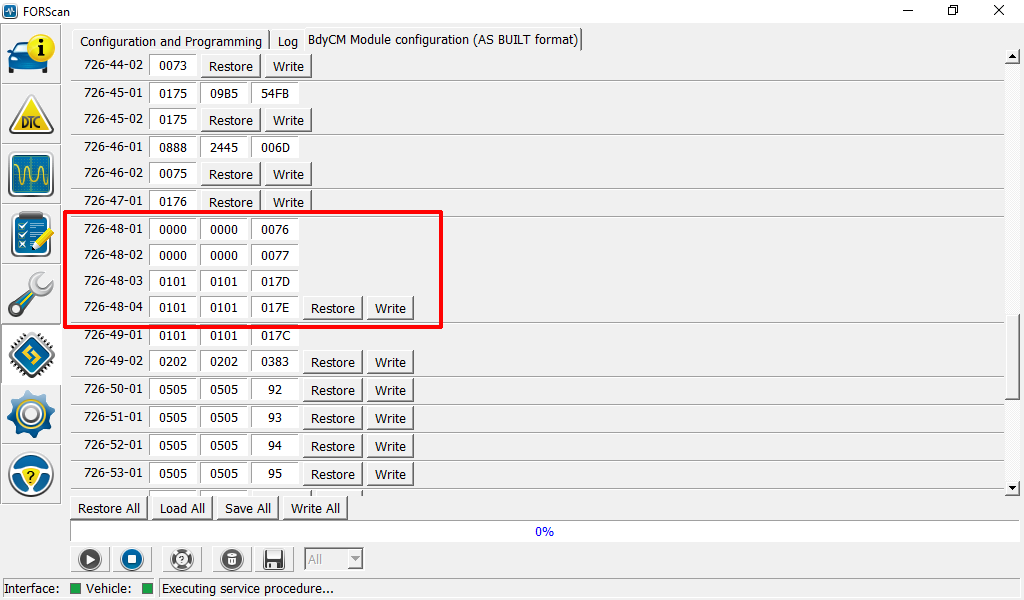Image resolution: width=1024 pixels, height=600 pixels.
Task: Click the Load All button
Action: pos(182,509)
